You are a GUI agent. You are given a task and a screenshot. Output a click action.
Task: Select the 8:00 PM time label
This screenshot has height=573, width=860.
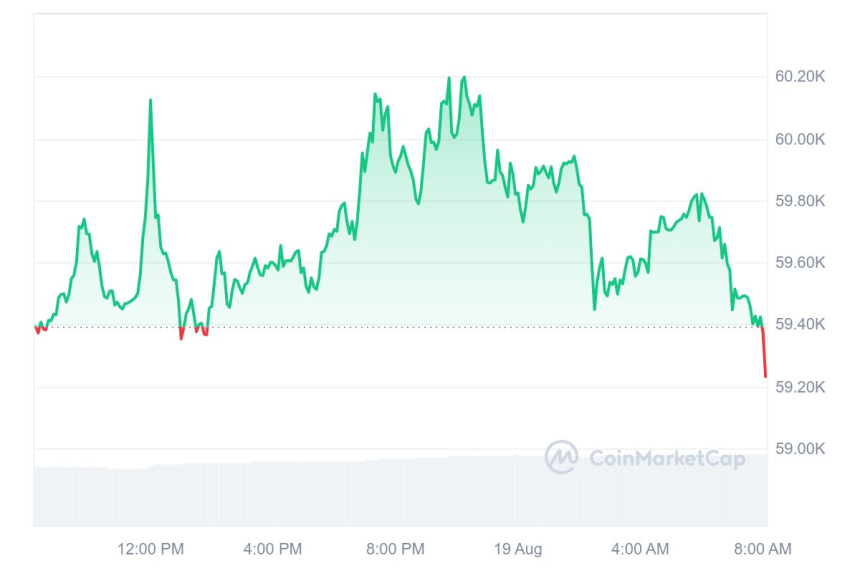[396, 548]
